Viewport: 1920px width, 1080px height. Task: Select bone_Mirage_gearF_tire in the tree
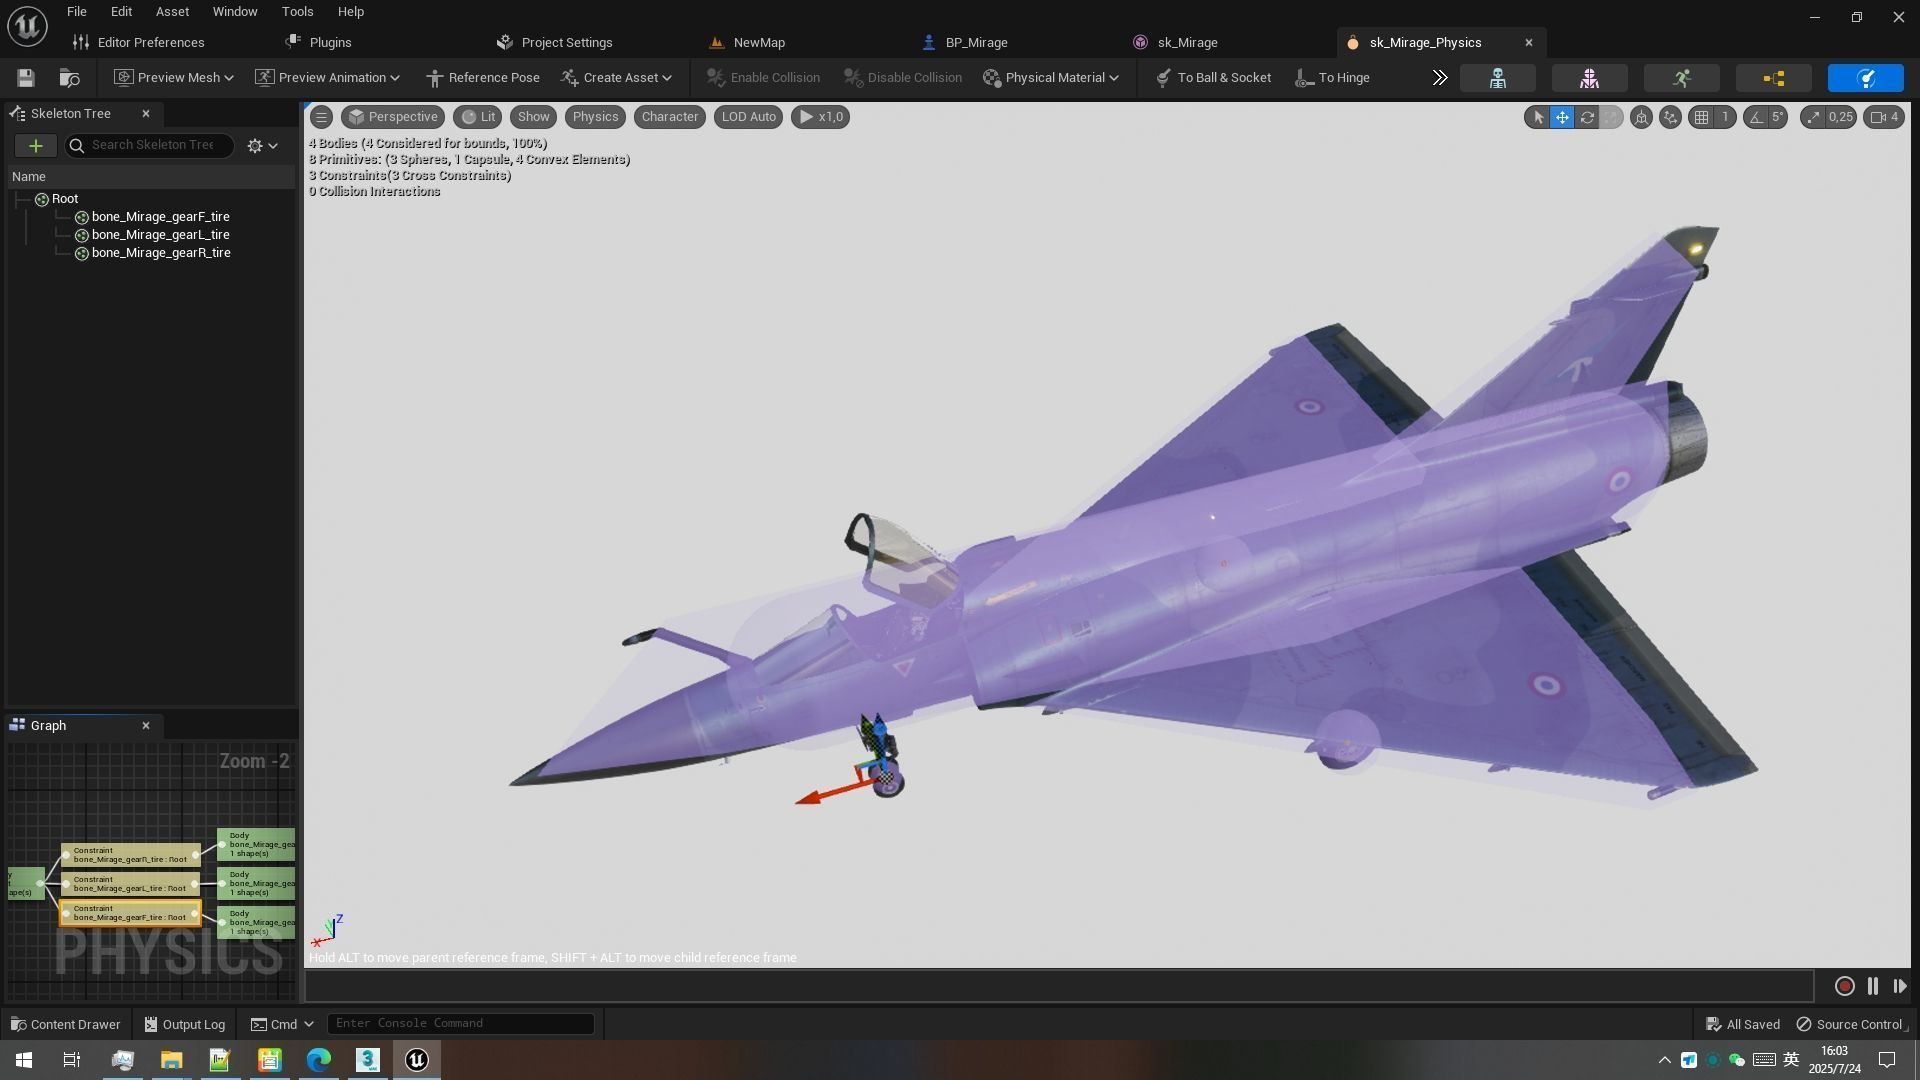point(160,217)
